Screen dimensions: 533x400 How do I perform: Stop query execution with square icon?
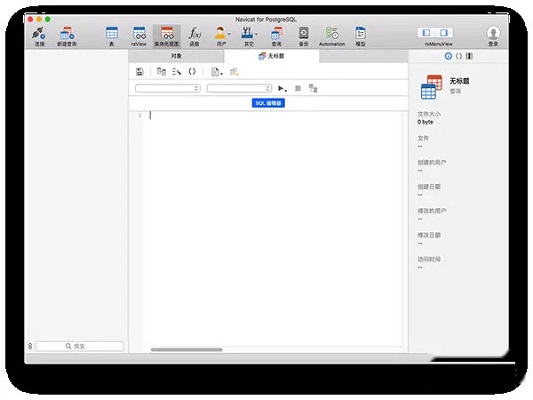coord(298,89)
